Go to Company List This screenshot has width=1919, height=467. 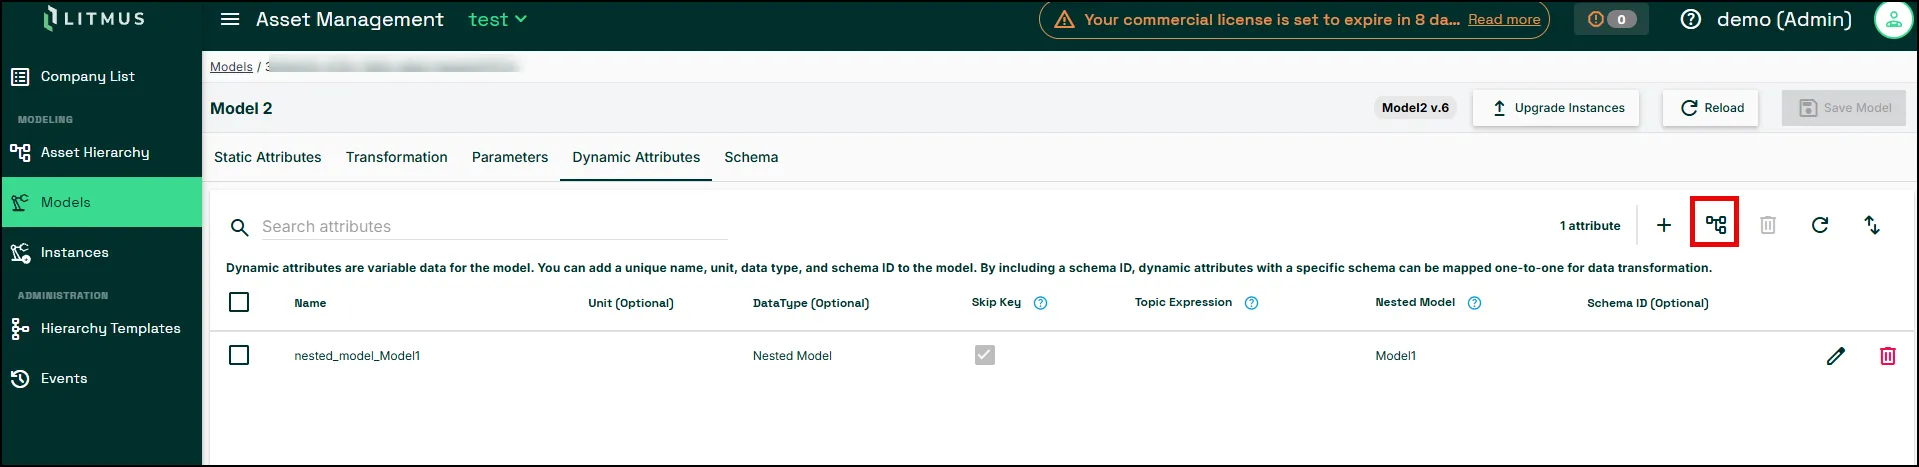click(x=101, y=76)
